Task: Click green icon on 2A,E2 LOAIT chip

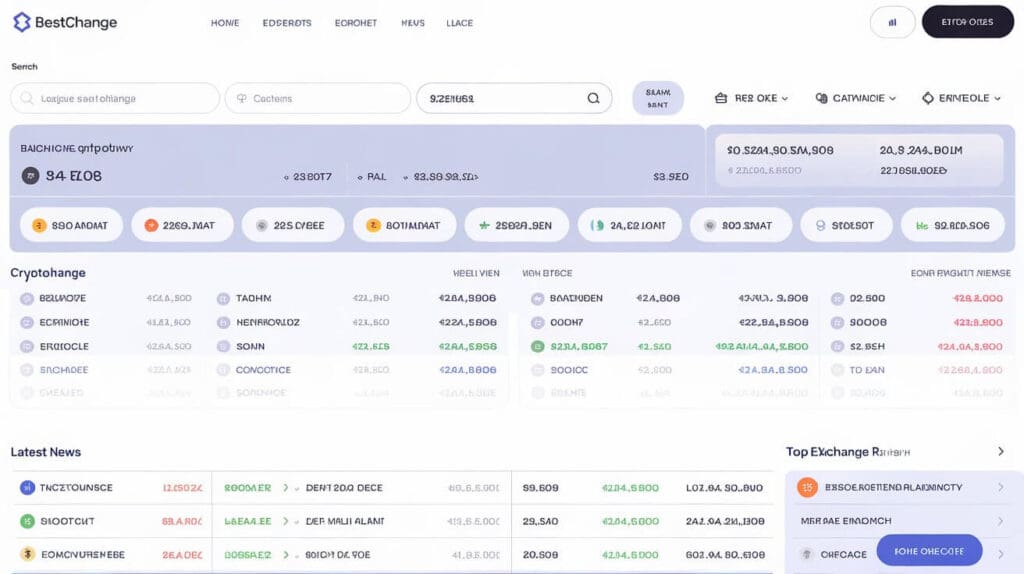Action: (x=597, y=225)
